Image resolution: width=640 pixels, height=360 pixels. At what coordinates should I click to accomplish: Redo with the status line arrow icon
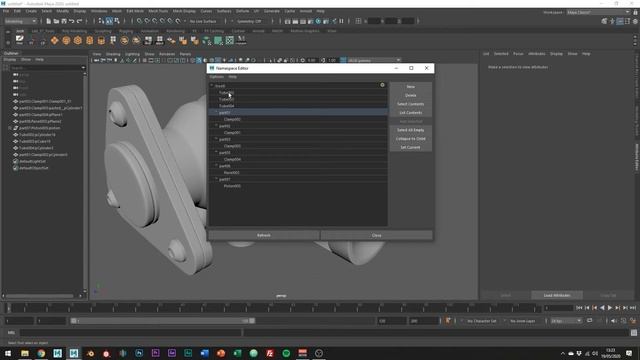(x=79, y=21)
